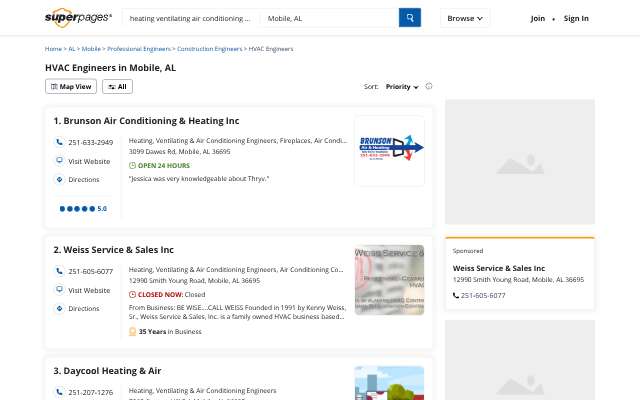
Task: Click address 3099 Dawes Rd, Mobile
Action: click(x=180, y=151)
